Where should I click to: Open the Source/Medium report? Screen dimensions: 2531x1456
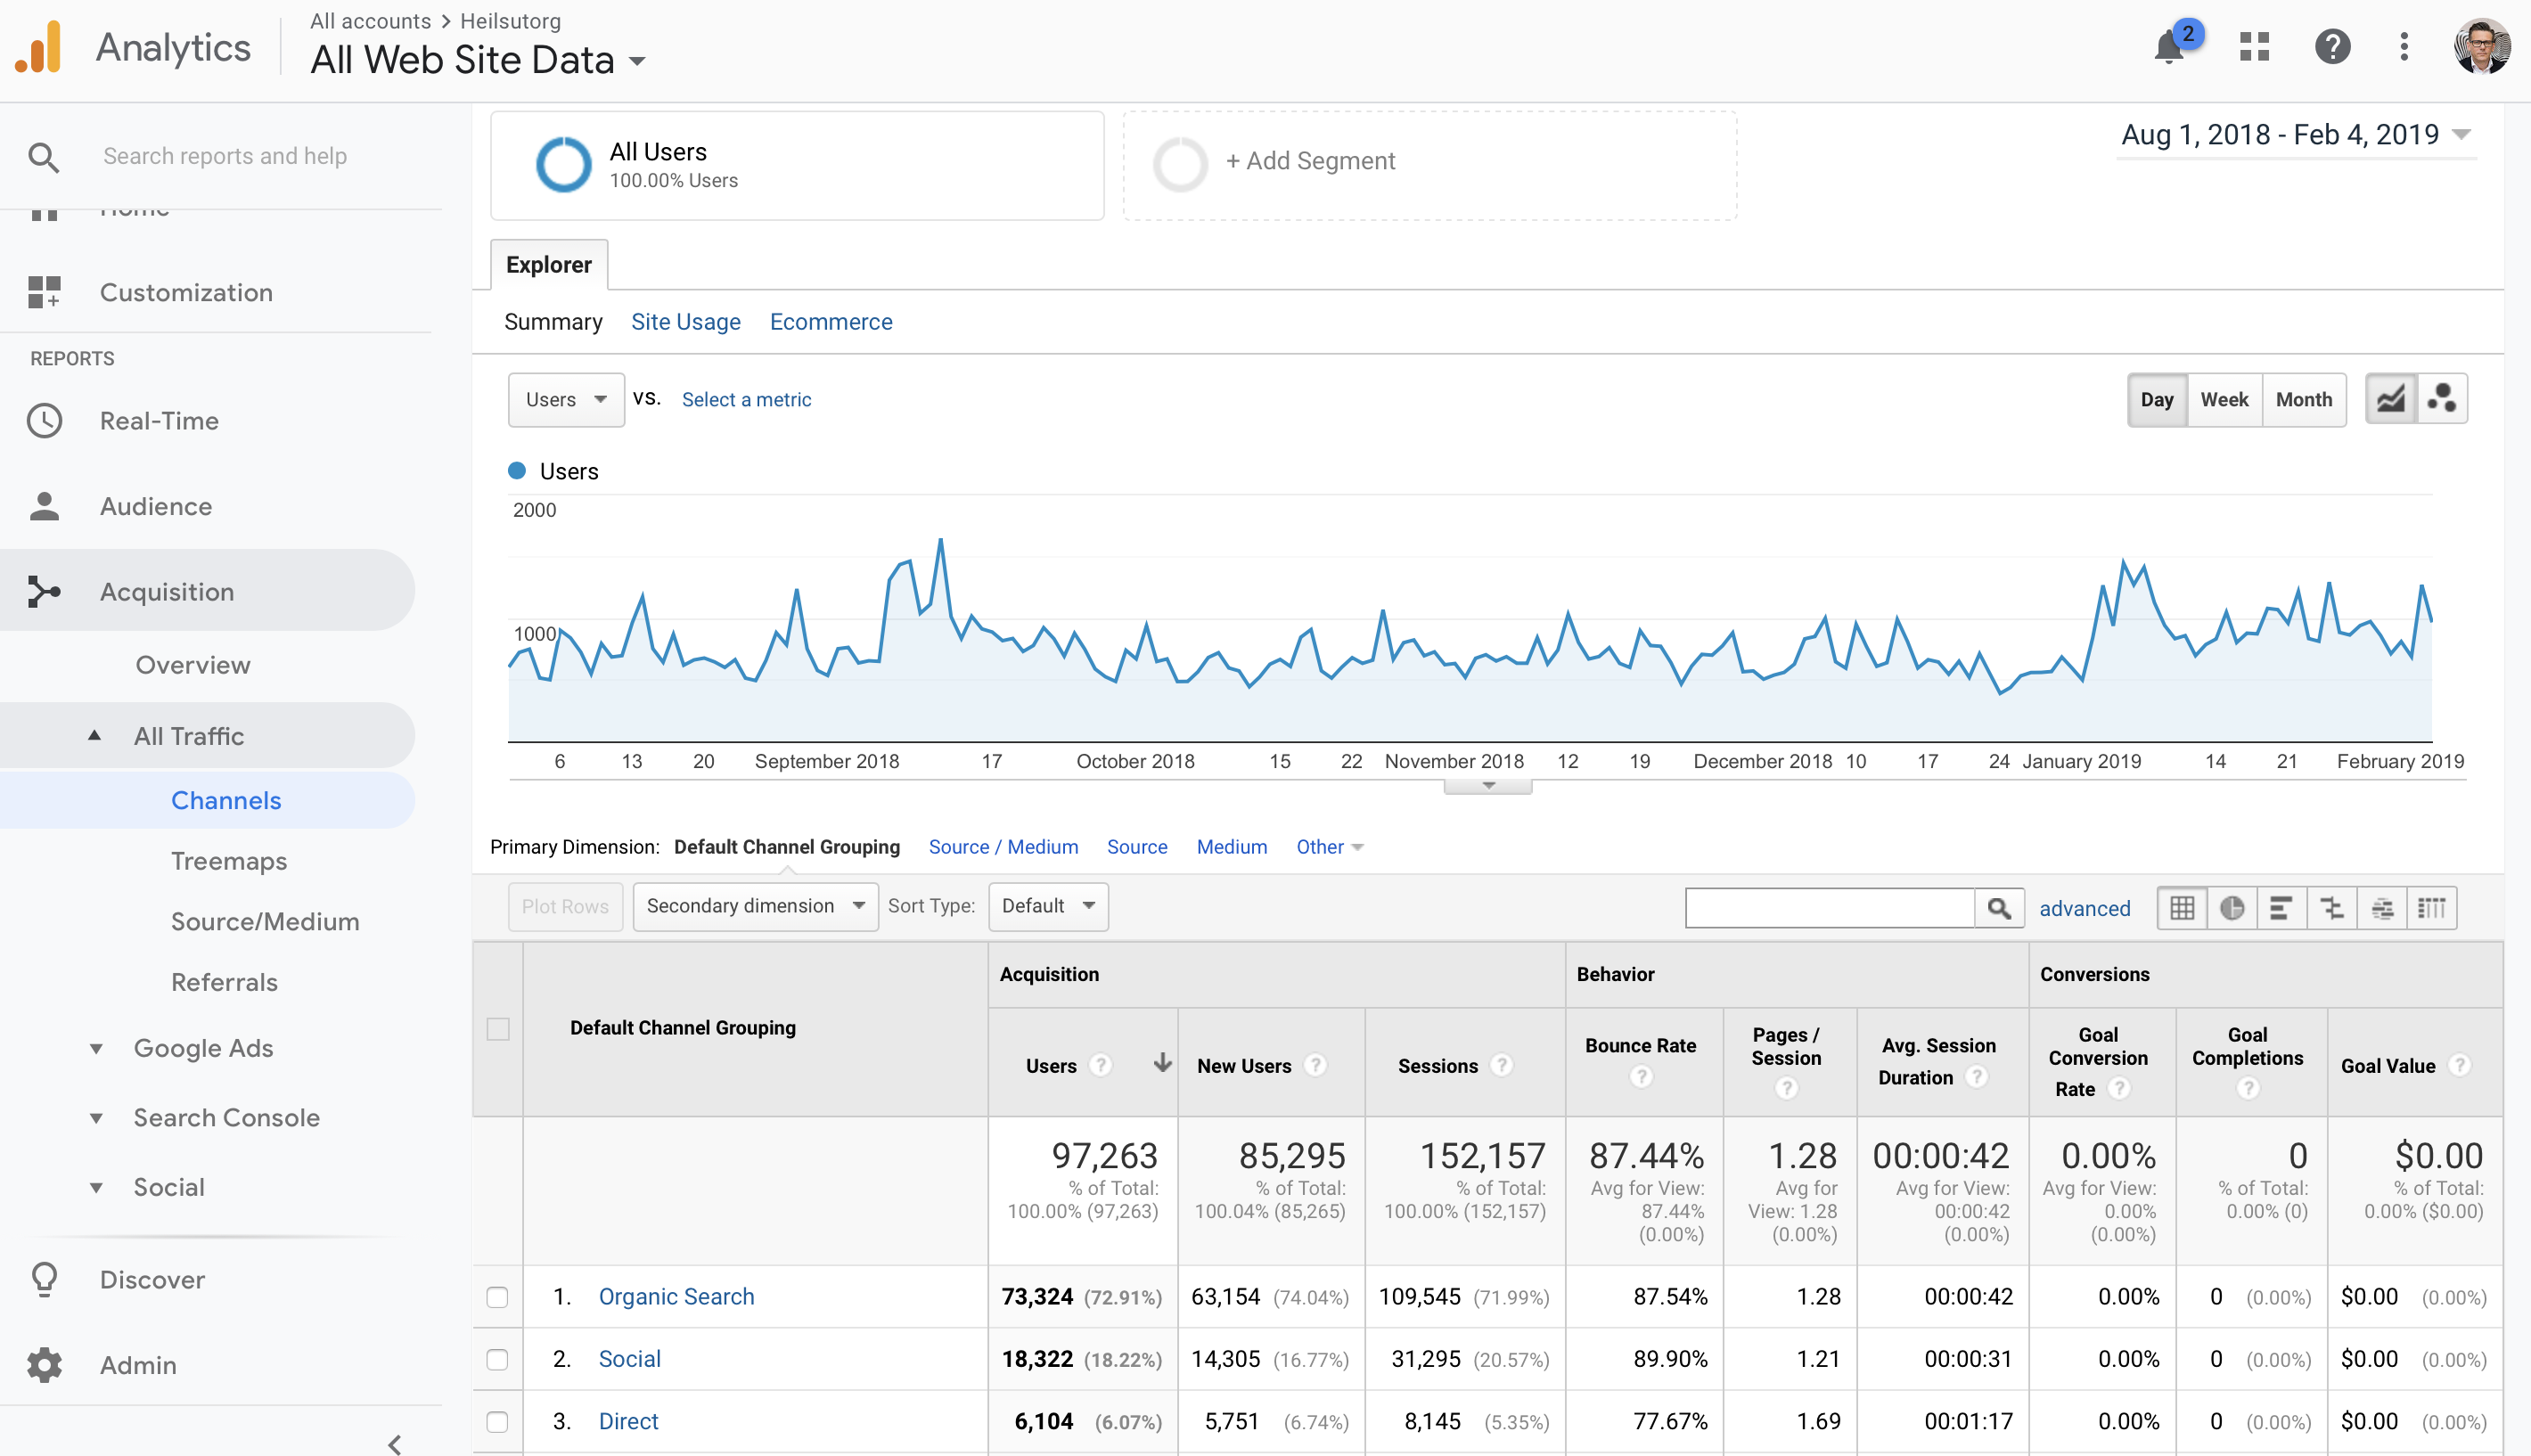click(265, 922)
